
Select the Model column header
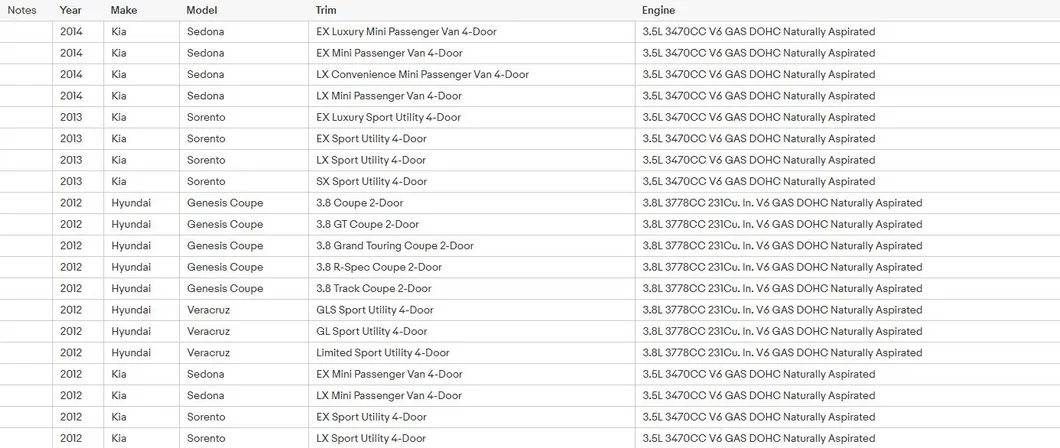click(x=201, y=10)
